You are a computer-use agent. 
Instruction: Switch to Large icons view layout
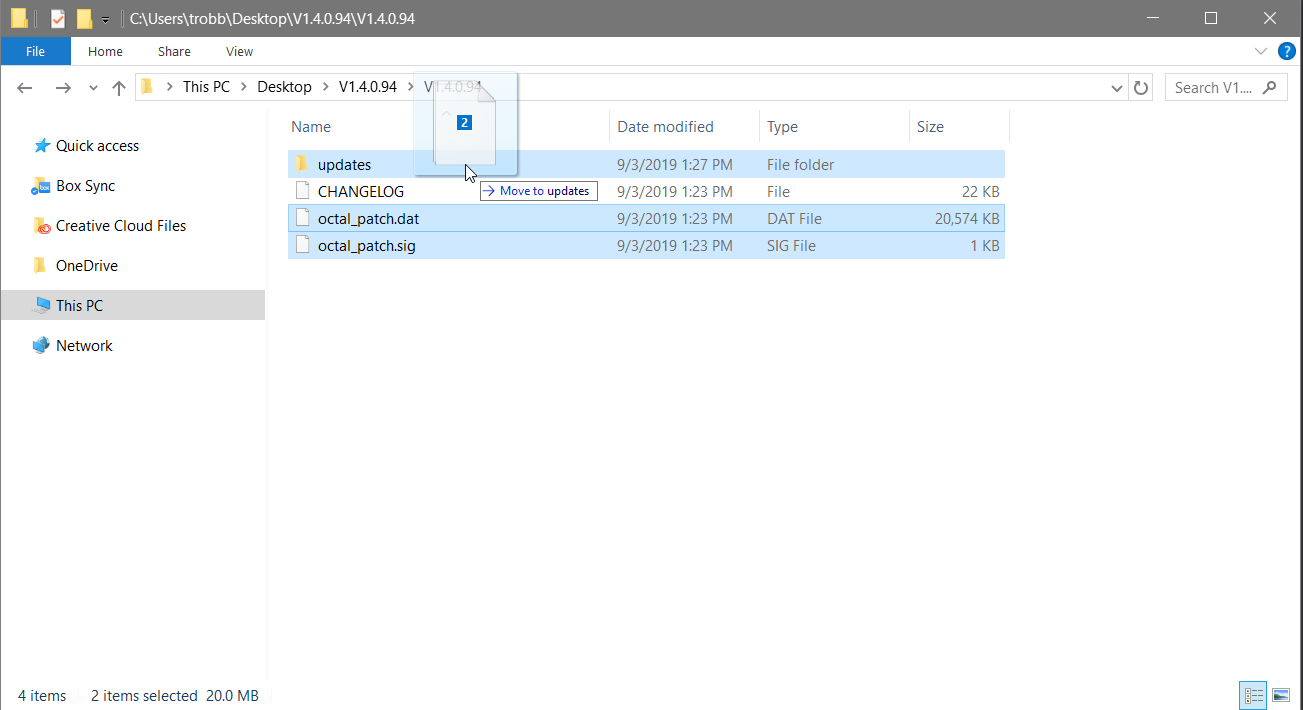click(x=1281, y=695)
